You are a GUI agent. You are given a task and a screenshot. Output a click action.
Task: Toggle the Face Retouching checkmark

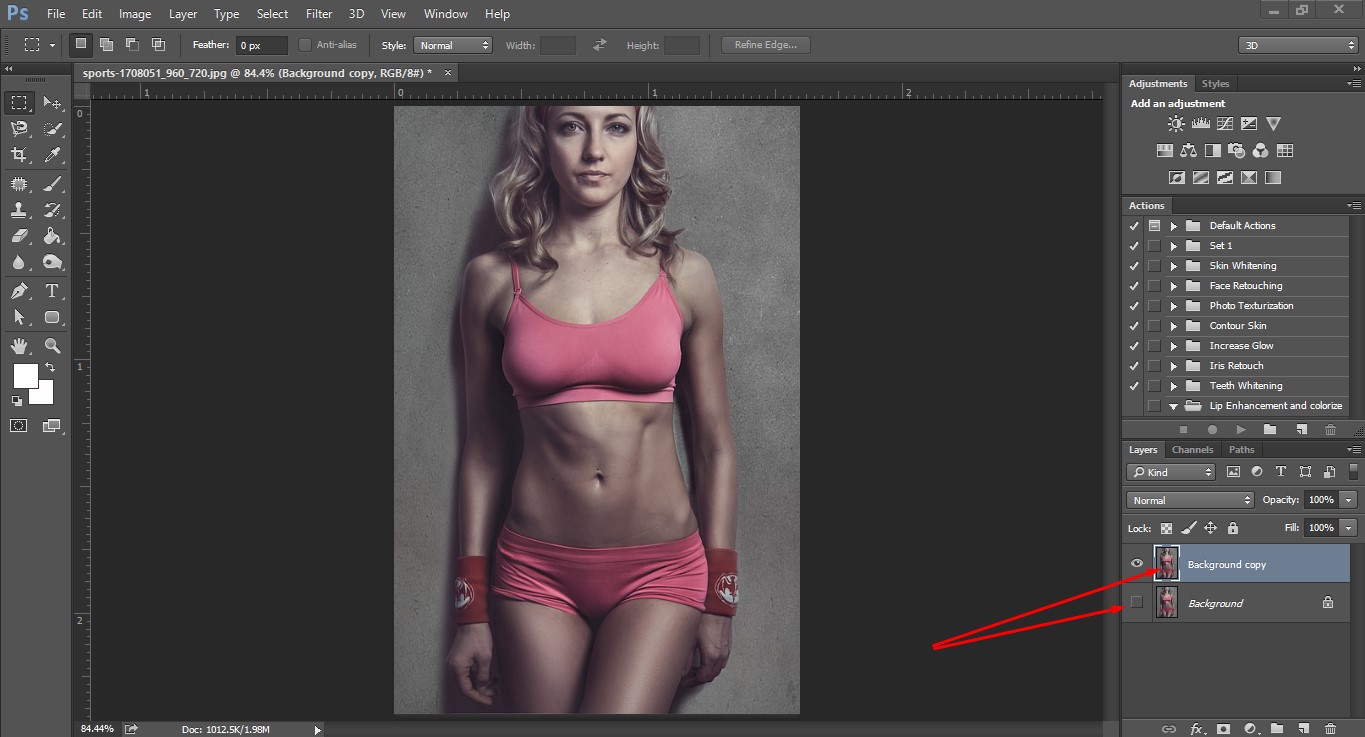click(x=1134, y=286)
